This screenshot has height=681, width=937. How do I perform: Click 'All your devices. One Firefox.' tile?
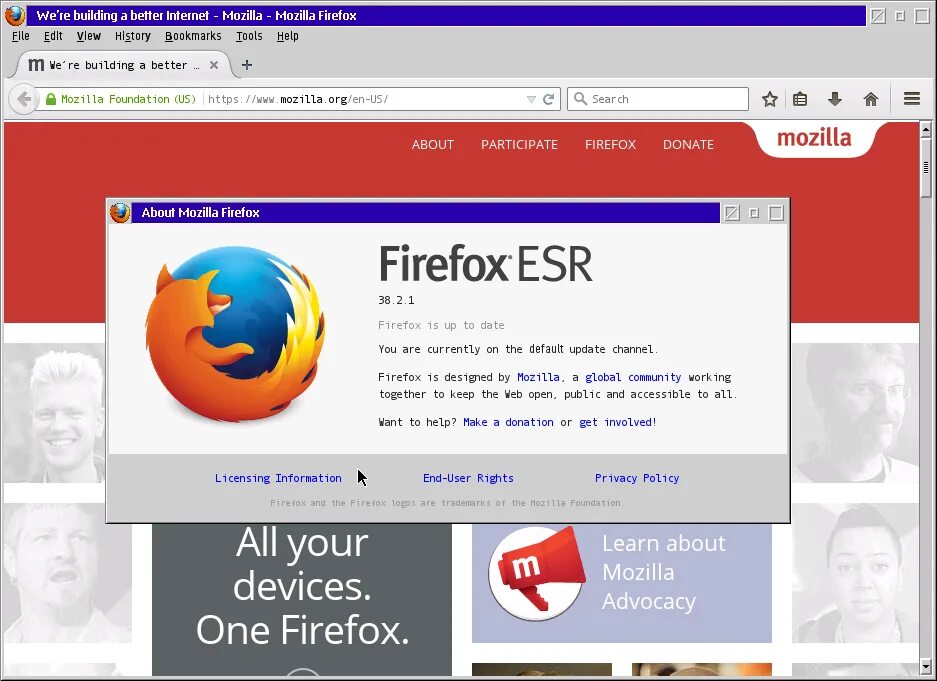pos(302,599)
